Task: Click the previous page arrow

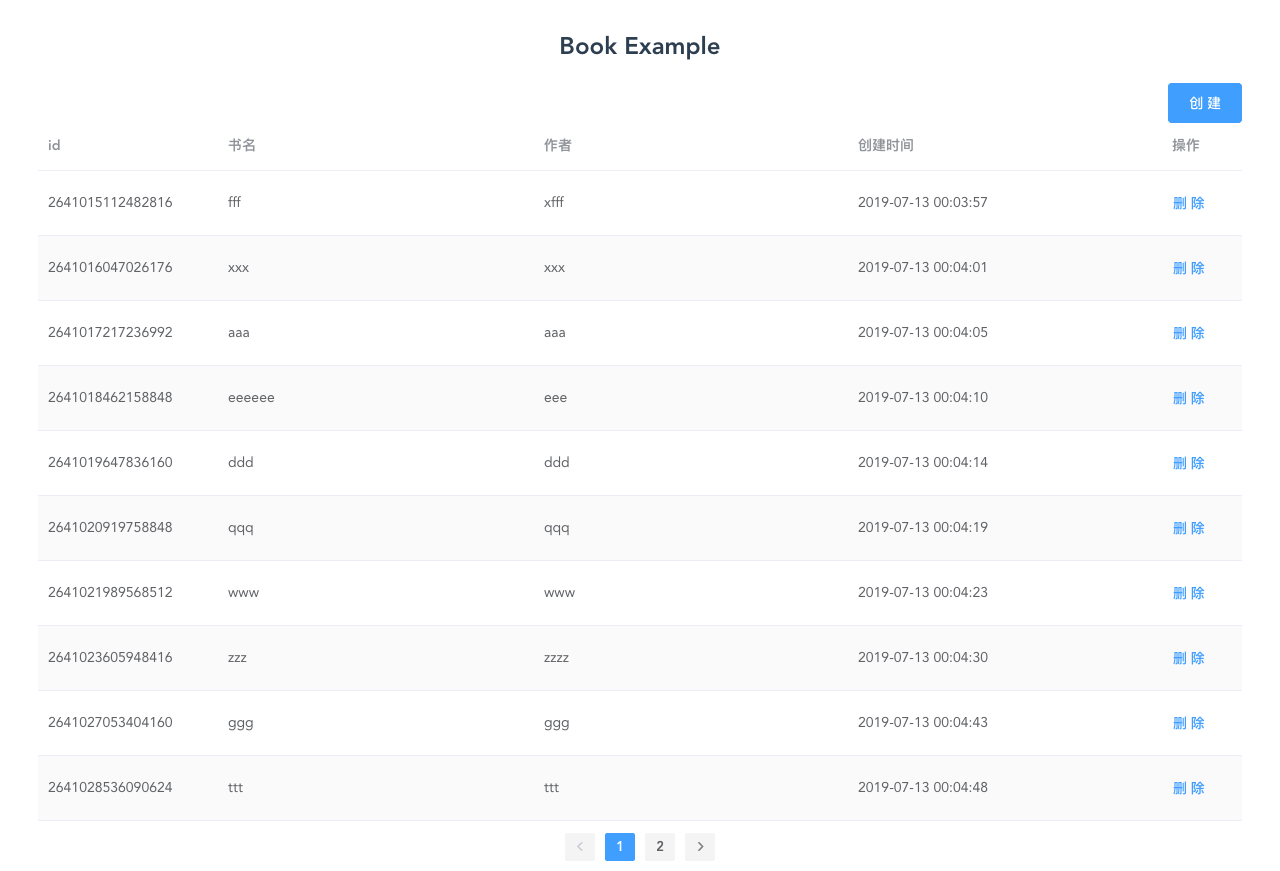Action: [x=580, y=847]
